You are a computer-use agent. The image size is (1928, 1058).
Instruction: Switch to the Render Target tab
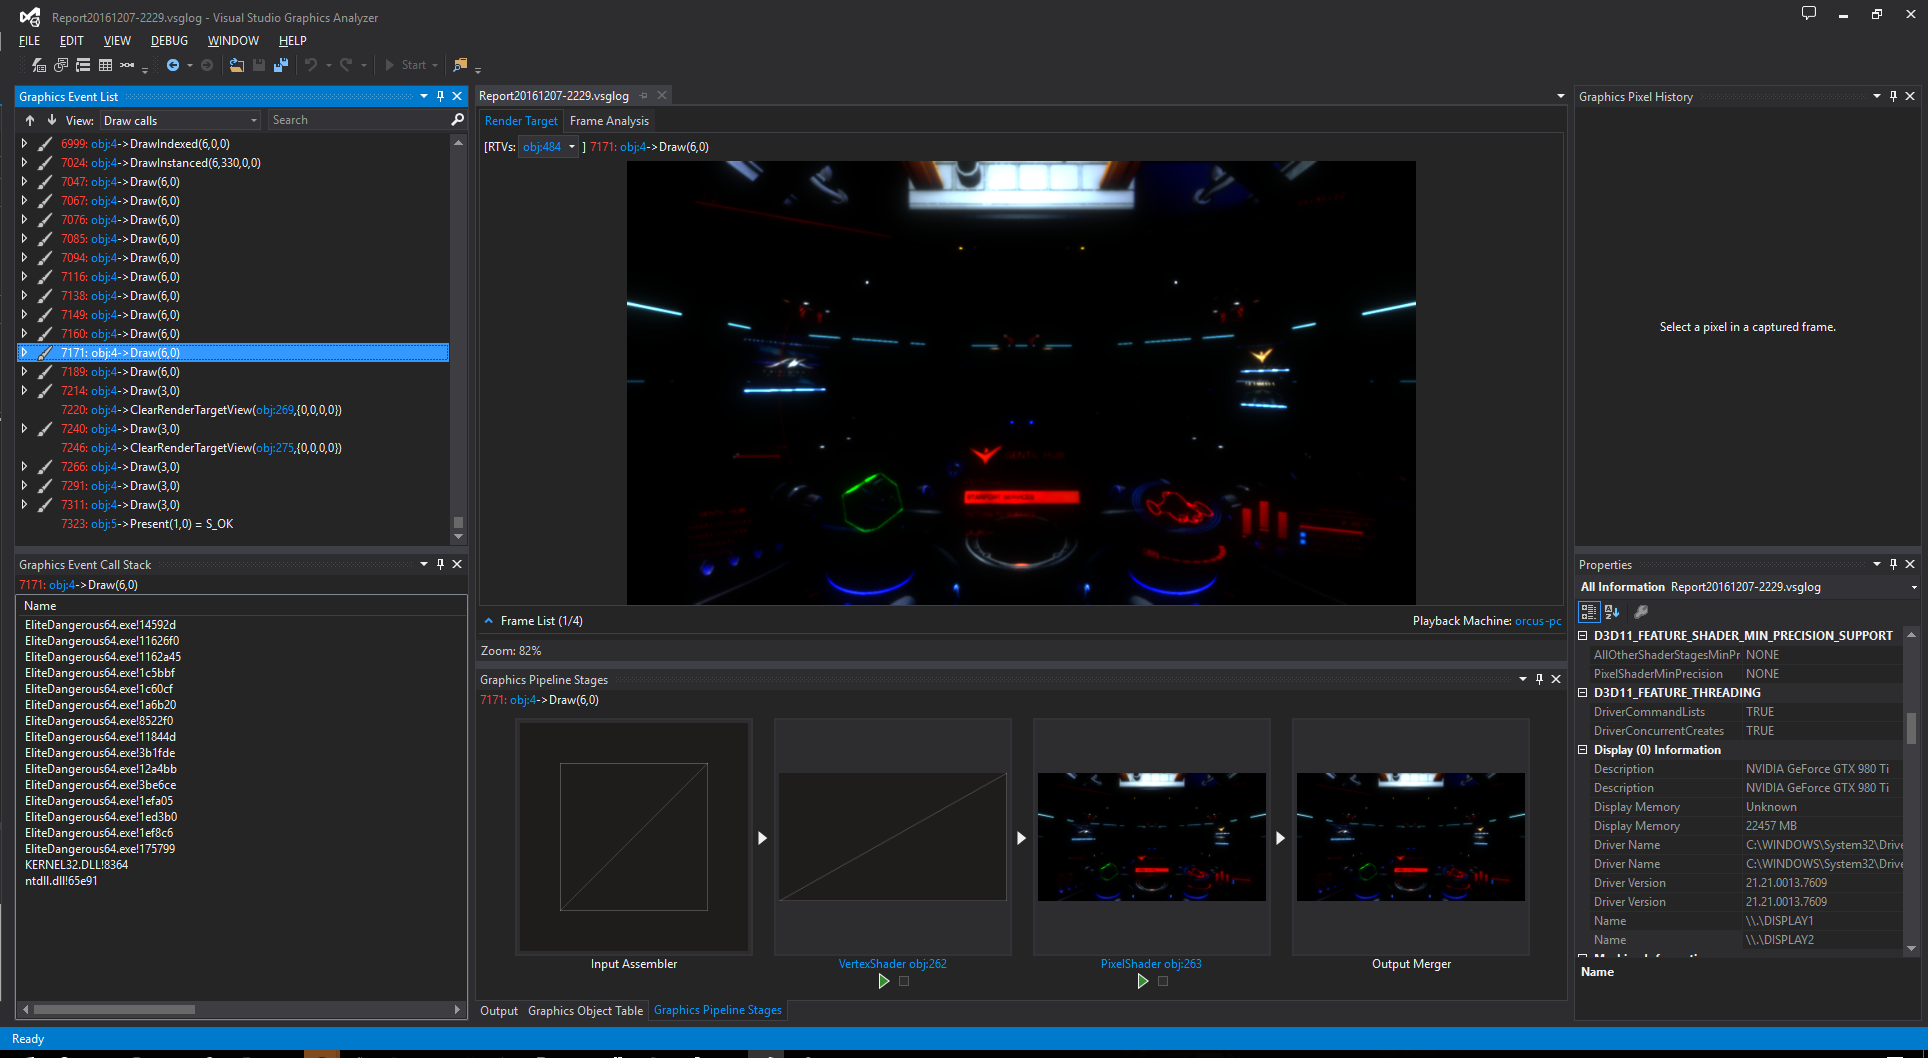coord(521,121)
